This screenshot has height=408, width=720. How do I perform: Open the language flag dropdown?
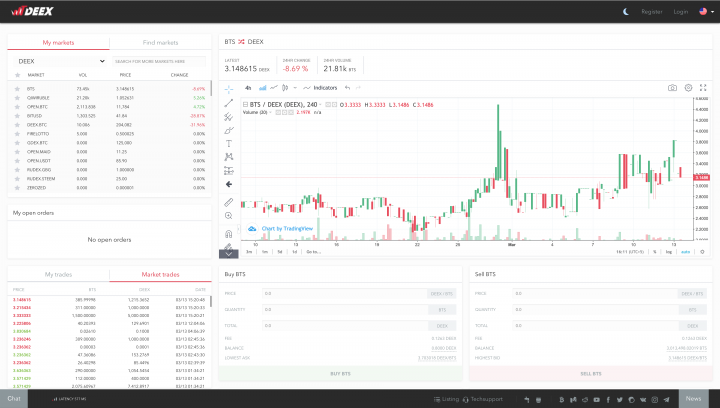click(706, 11)
